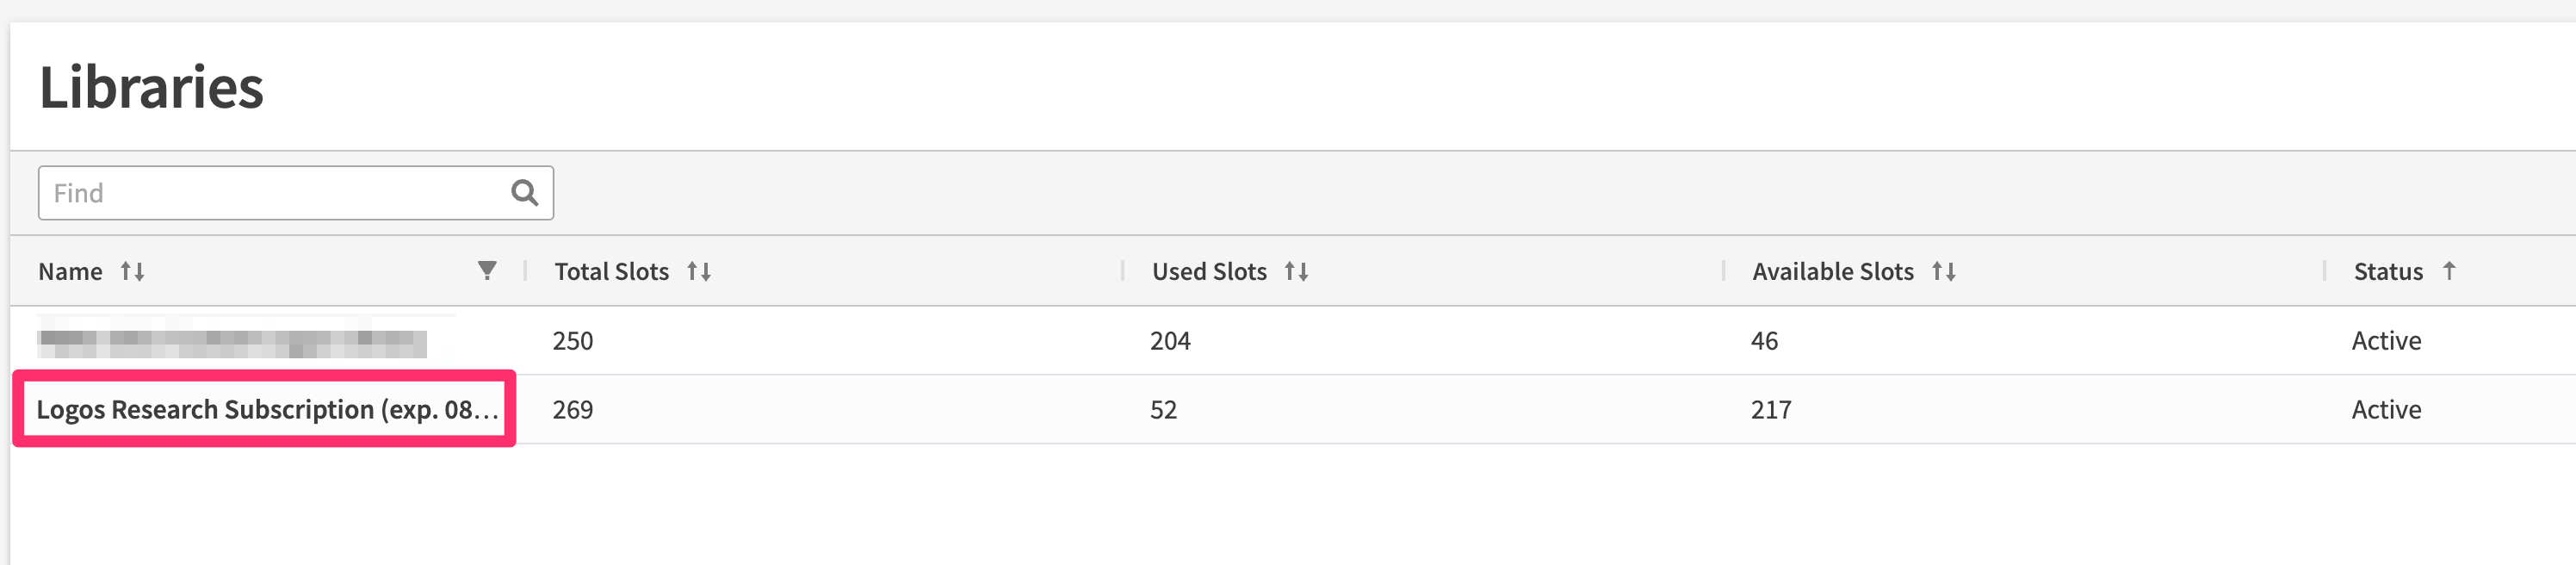Screen dimensions: 2576x565
Task: Sort by Available Slots arrows icon
Action: point(1943,271)
